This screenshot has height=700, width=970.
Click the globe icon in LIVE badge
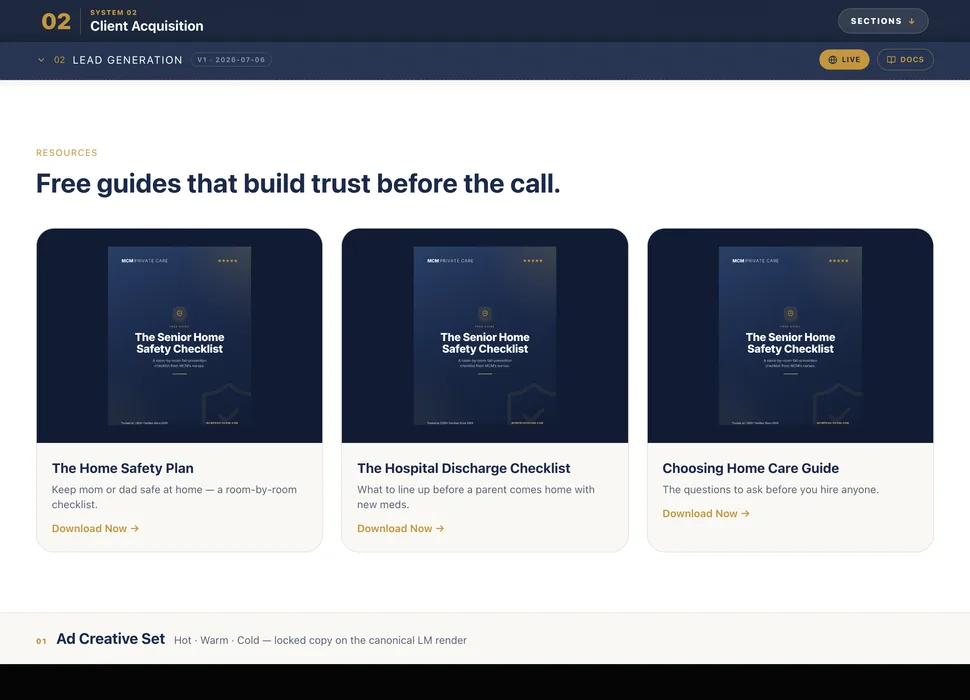[833, 60]
